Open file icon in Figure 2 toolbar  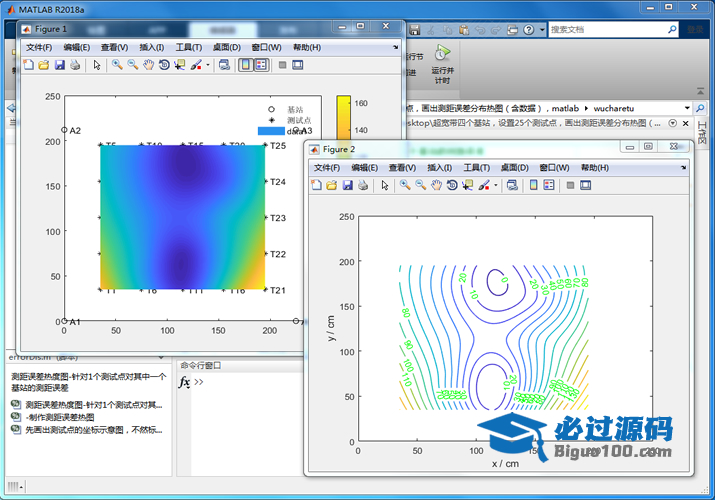click(x=332, y=185)
